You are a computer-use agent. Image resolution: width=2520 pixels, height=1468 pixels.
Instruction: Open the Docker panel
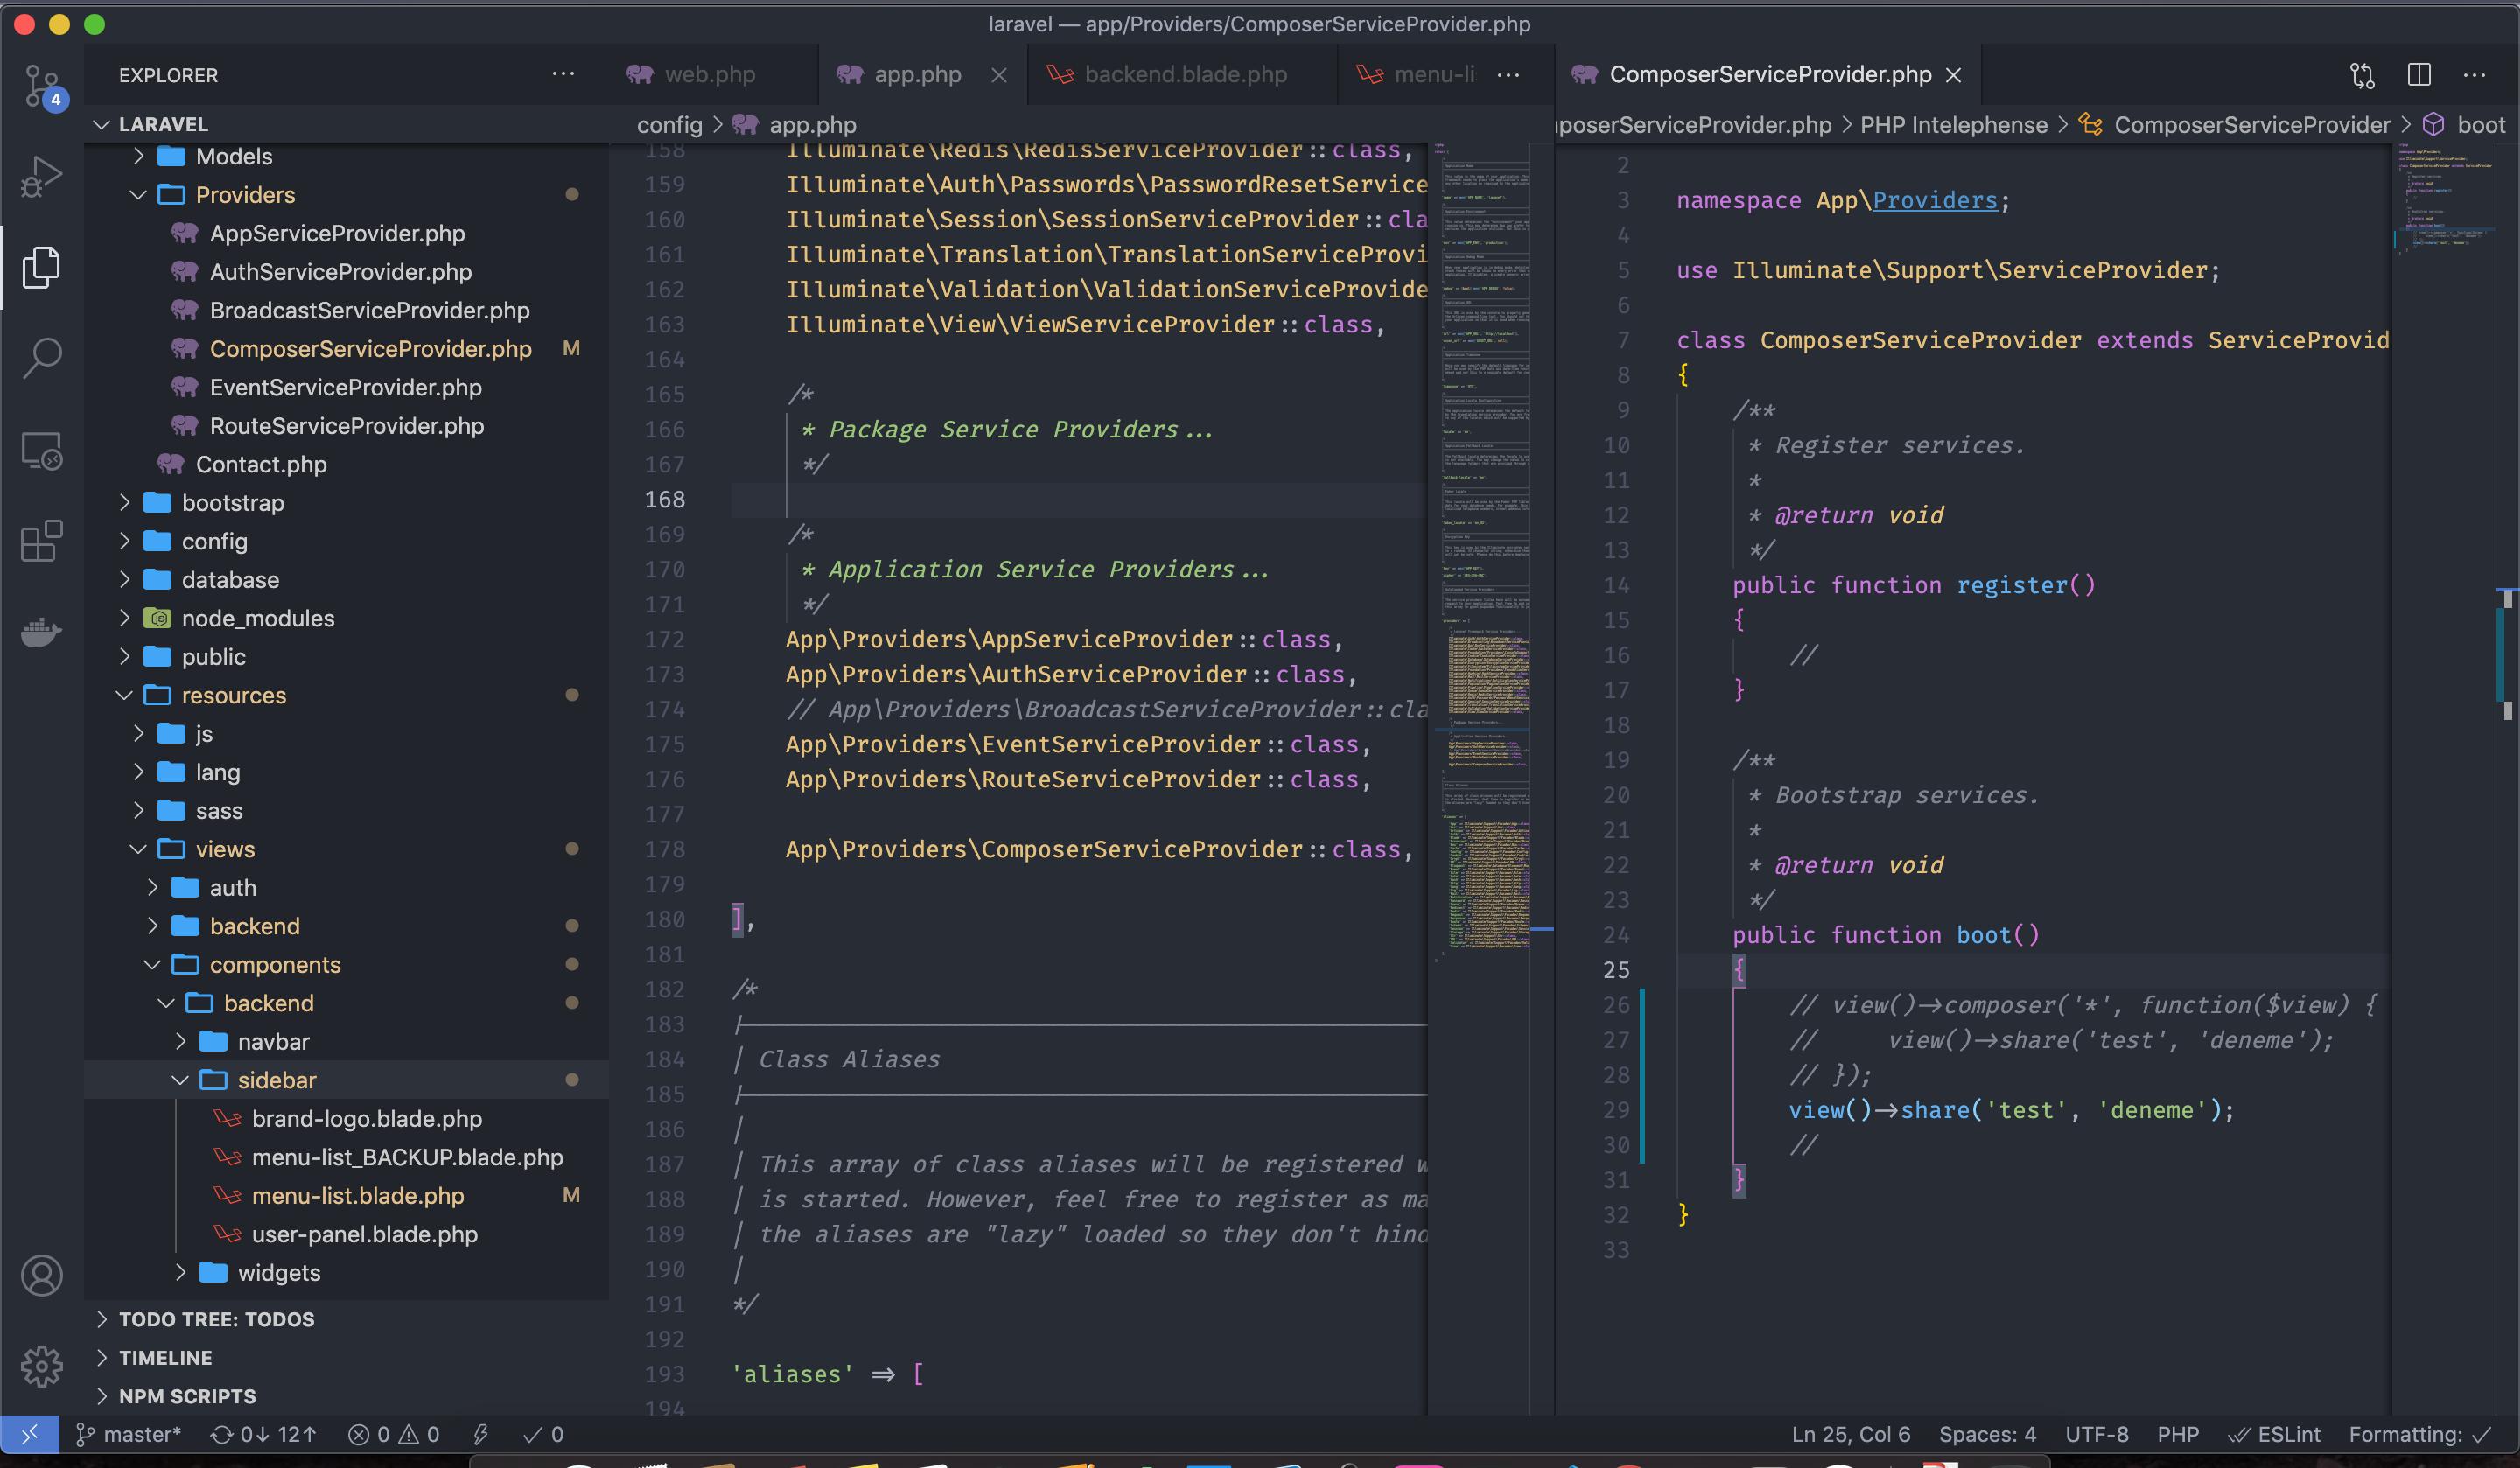41,631
